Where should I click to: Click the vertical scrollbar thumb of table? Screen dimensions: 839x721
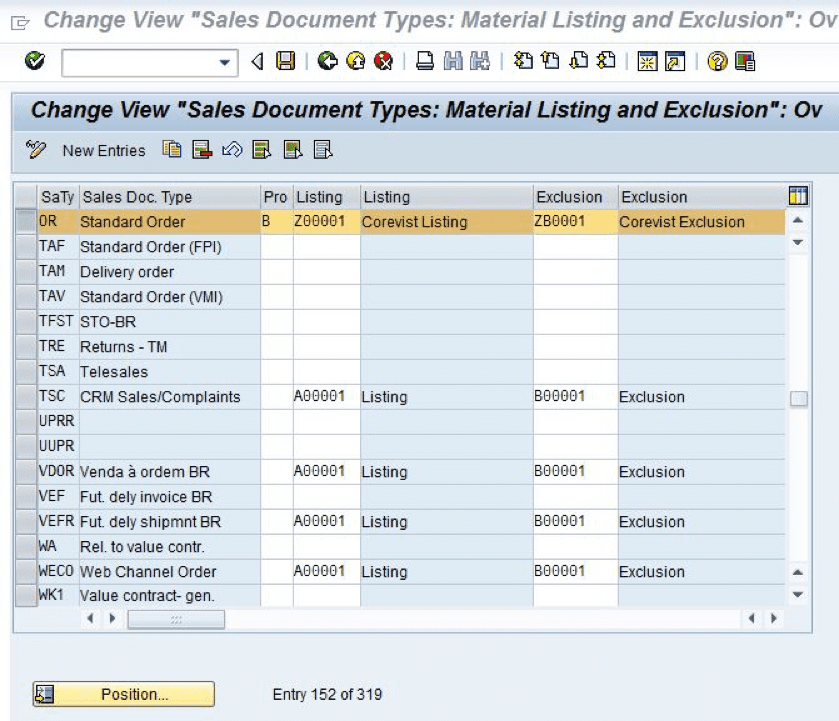click(x=798, y=399)
